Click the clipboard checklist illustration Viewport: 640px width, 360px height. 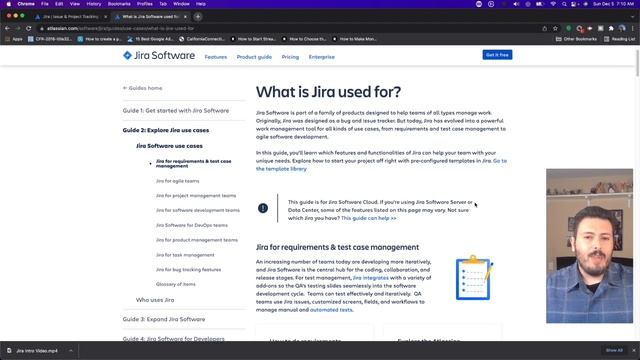474,278
